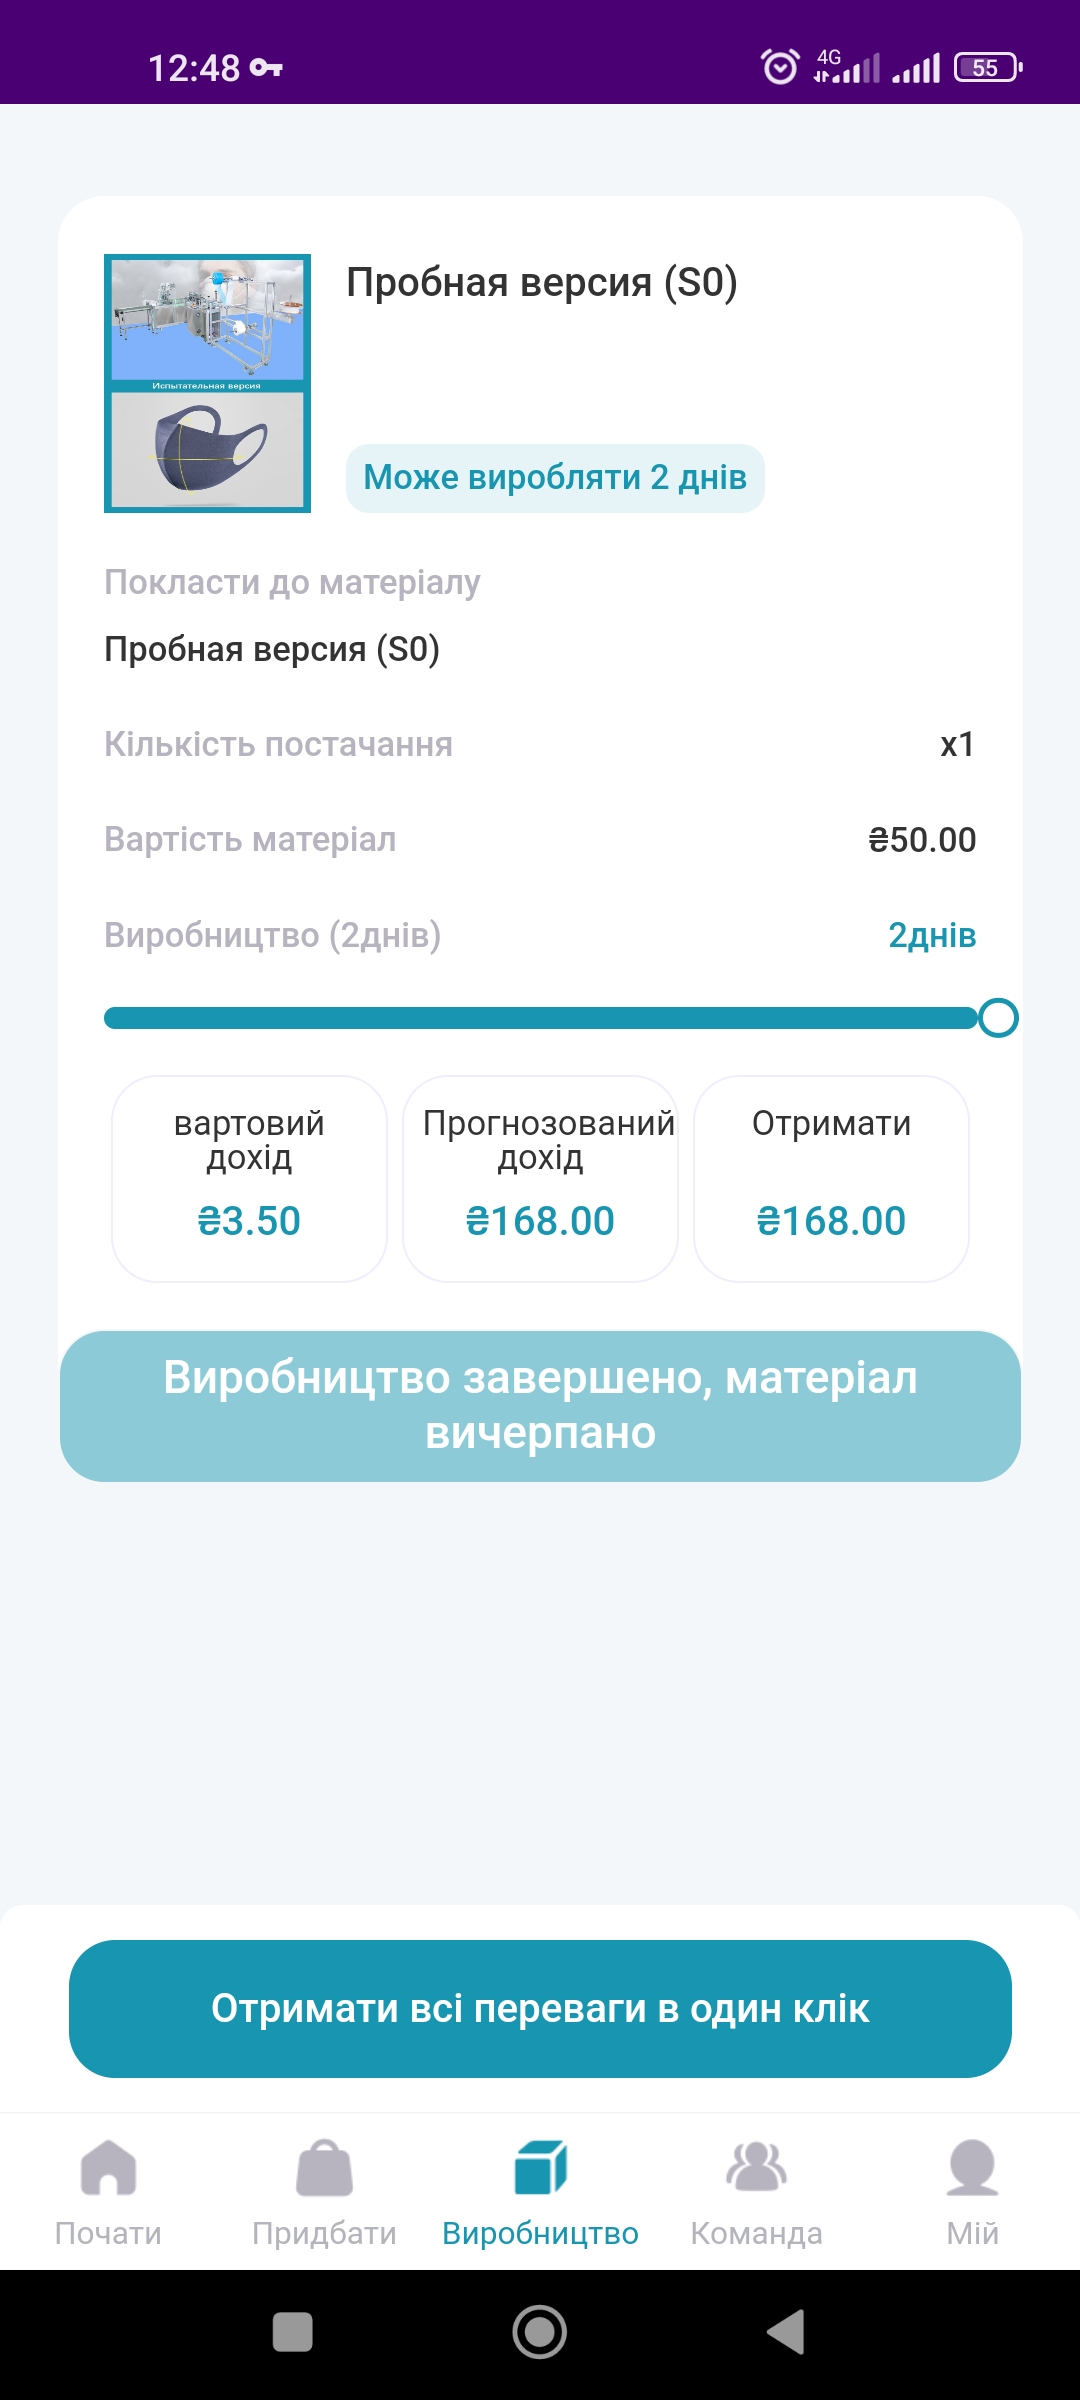Tap the Android recent apps square
The width and height of the screenshot is (1080, 2400).
(292, 2332)
